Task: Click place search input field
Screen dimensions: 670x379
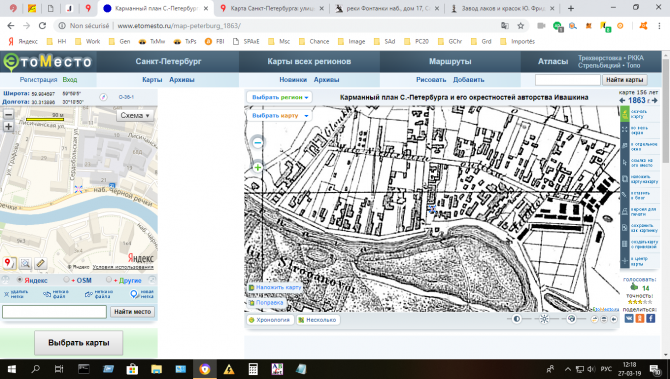Action: pyautogui.click(x=54, y=312)
